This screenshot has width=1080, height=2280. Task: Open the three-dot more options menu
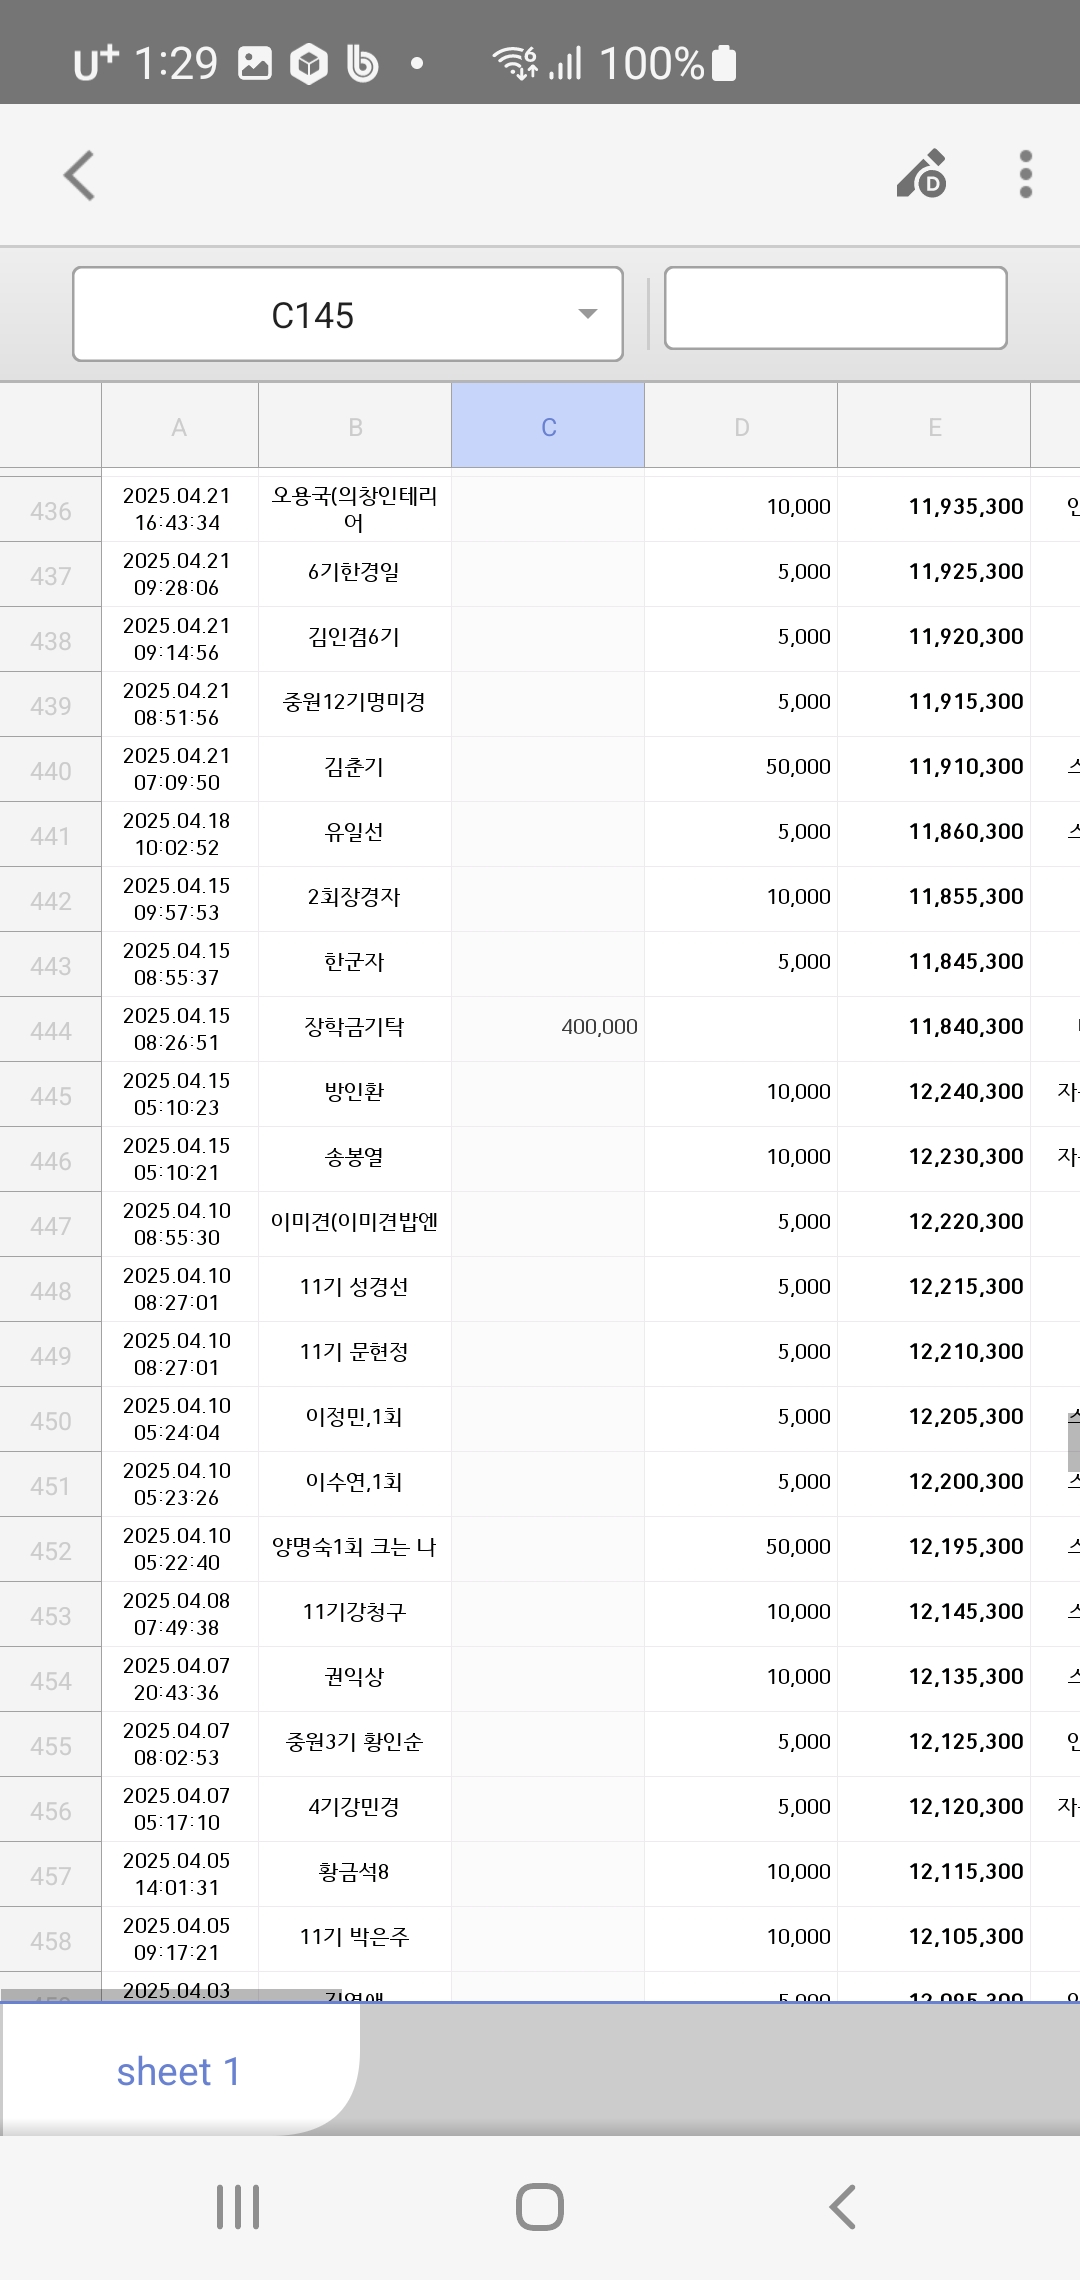tap(1025, 175)
